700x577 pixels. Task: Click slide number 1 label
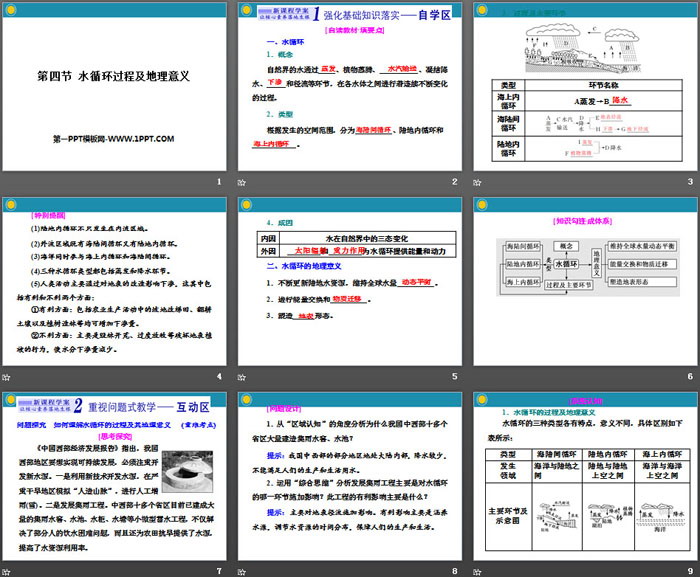pos(219,181)
